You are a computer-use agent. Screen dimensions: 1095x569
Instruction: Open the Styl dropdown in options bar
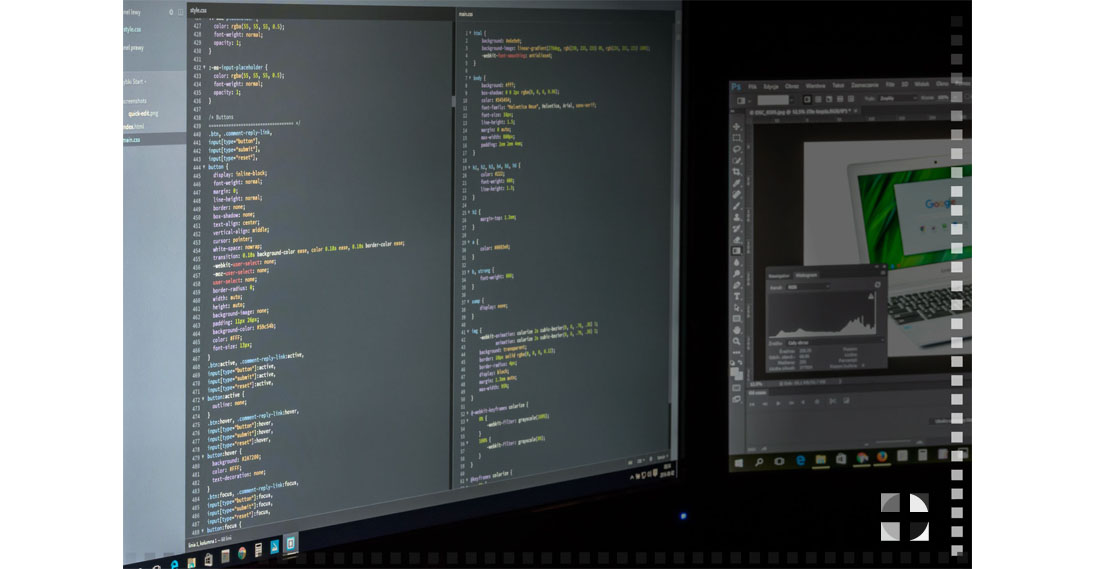click(896, 99)
